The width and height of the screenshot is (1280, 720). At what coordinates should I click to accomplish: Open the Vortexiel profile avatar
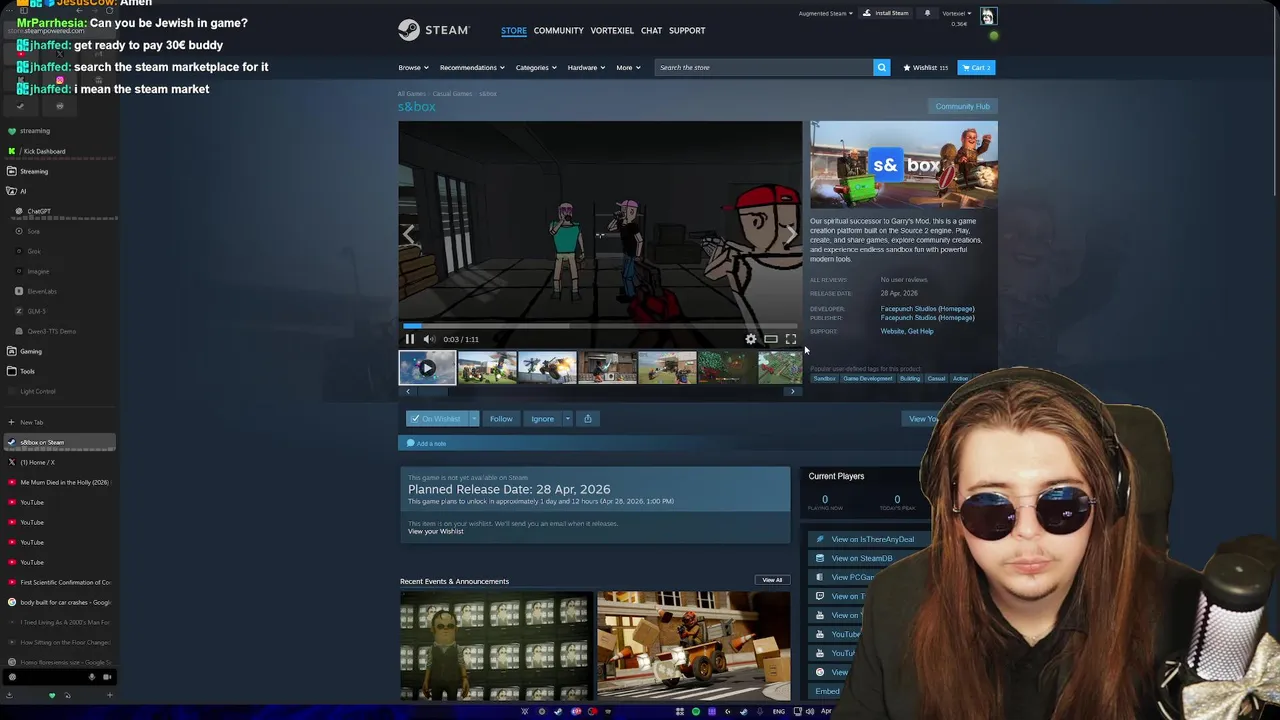point(987,16)
